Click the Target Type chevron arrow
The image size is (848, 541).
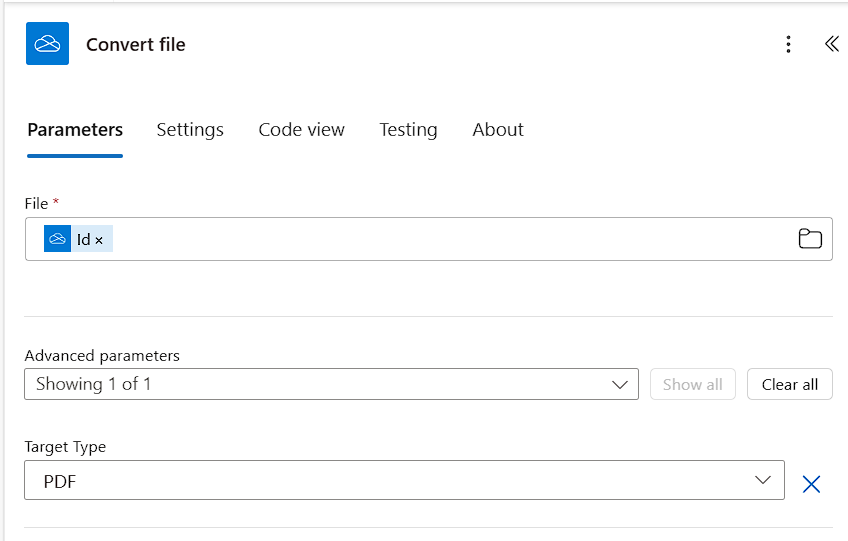point(764,480)
